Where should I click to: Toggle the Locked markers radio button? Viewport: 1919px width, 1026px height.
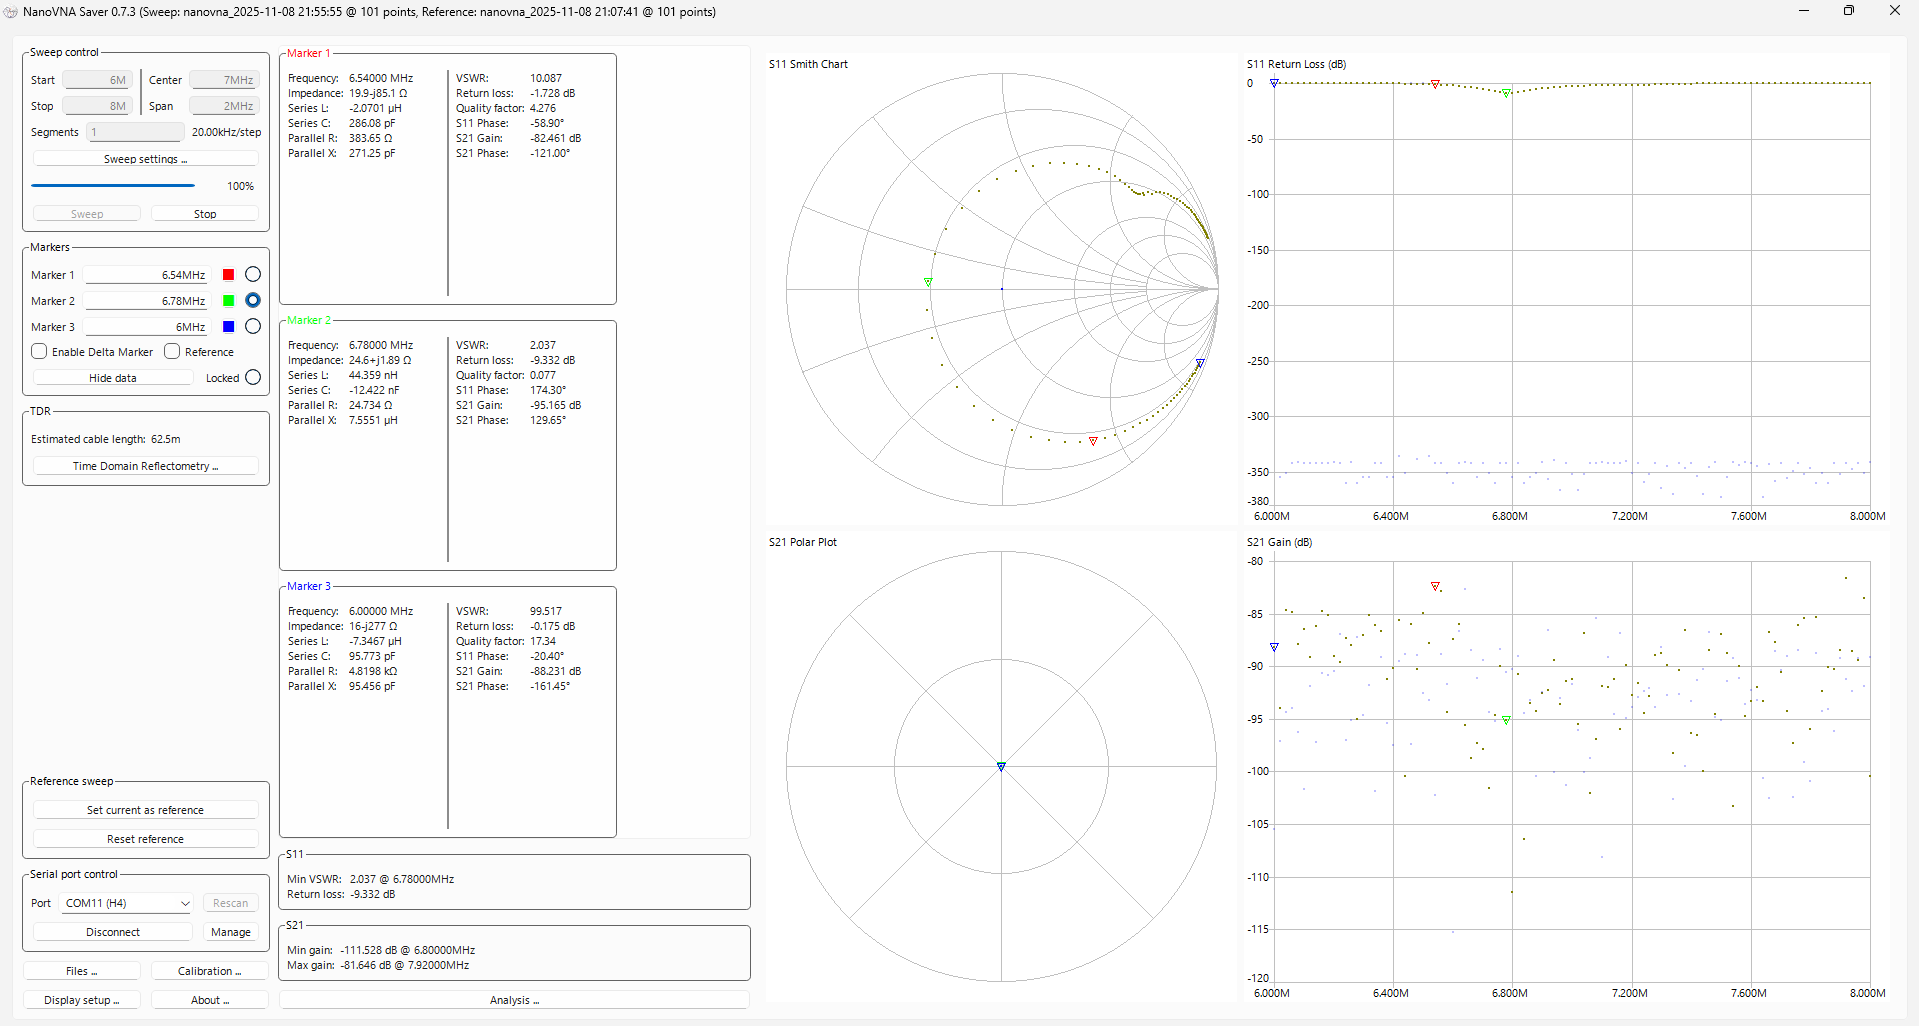click(x=253, y=378)
